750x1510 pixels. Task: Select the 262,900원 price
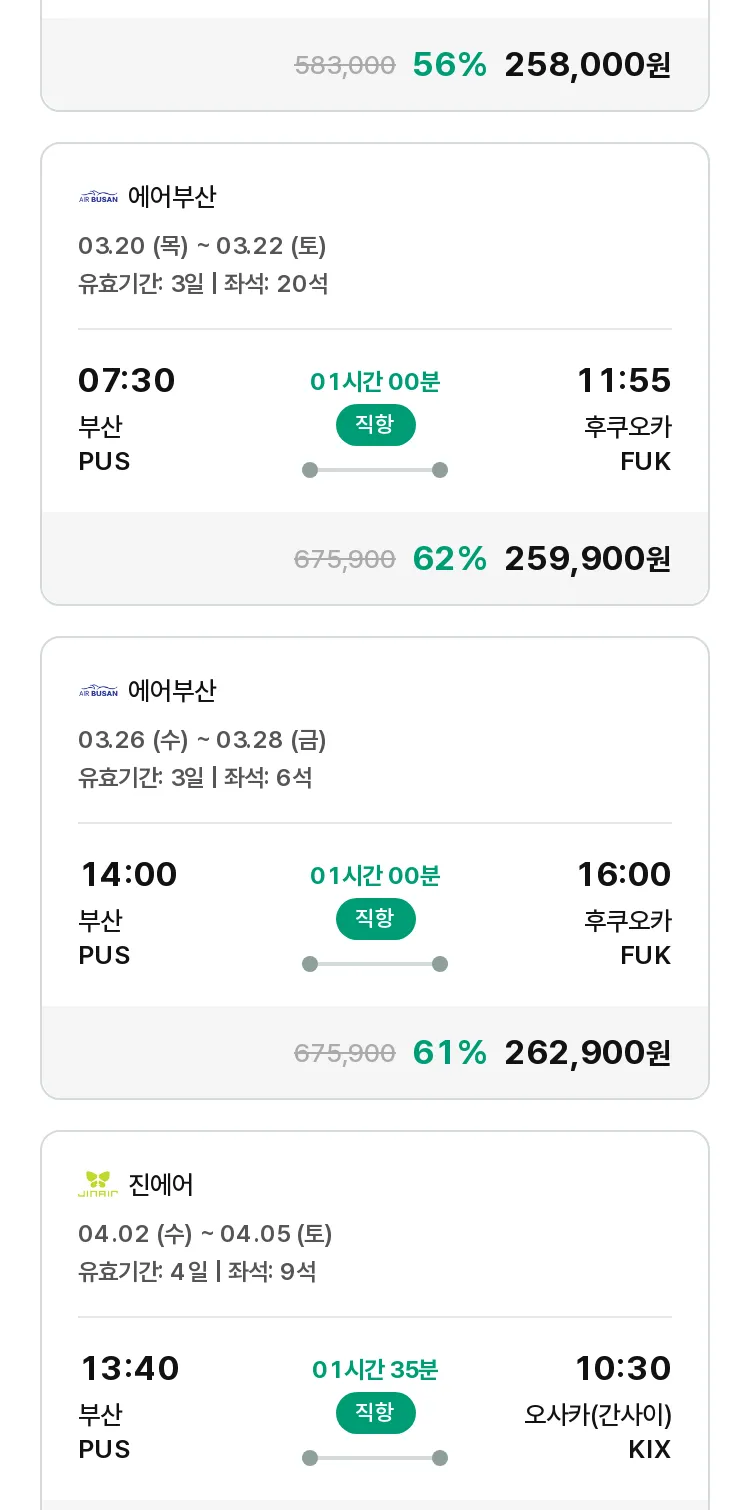pyautogui.click(x=587, y=1053)
